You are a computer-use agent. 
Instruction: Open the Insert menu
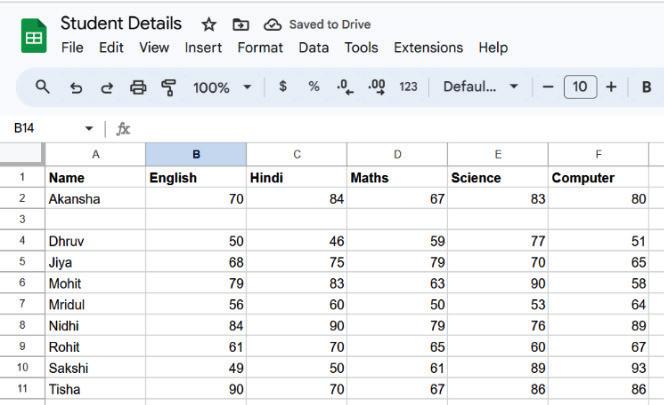click(203, 47)
